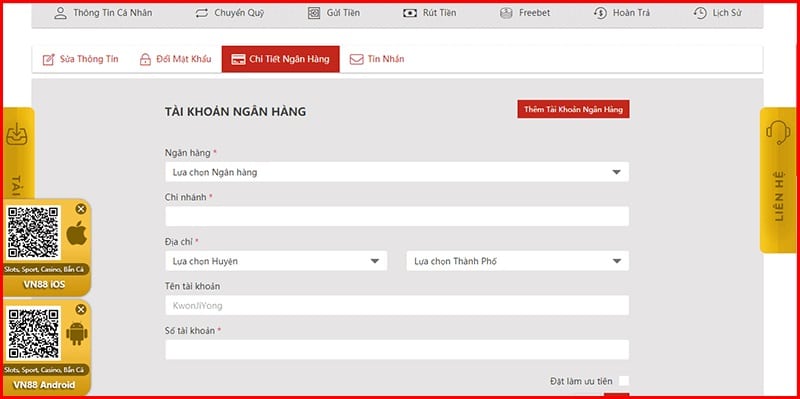
Task: Close the VN88 Android QR popup
Action: 81,309
